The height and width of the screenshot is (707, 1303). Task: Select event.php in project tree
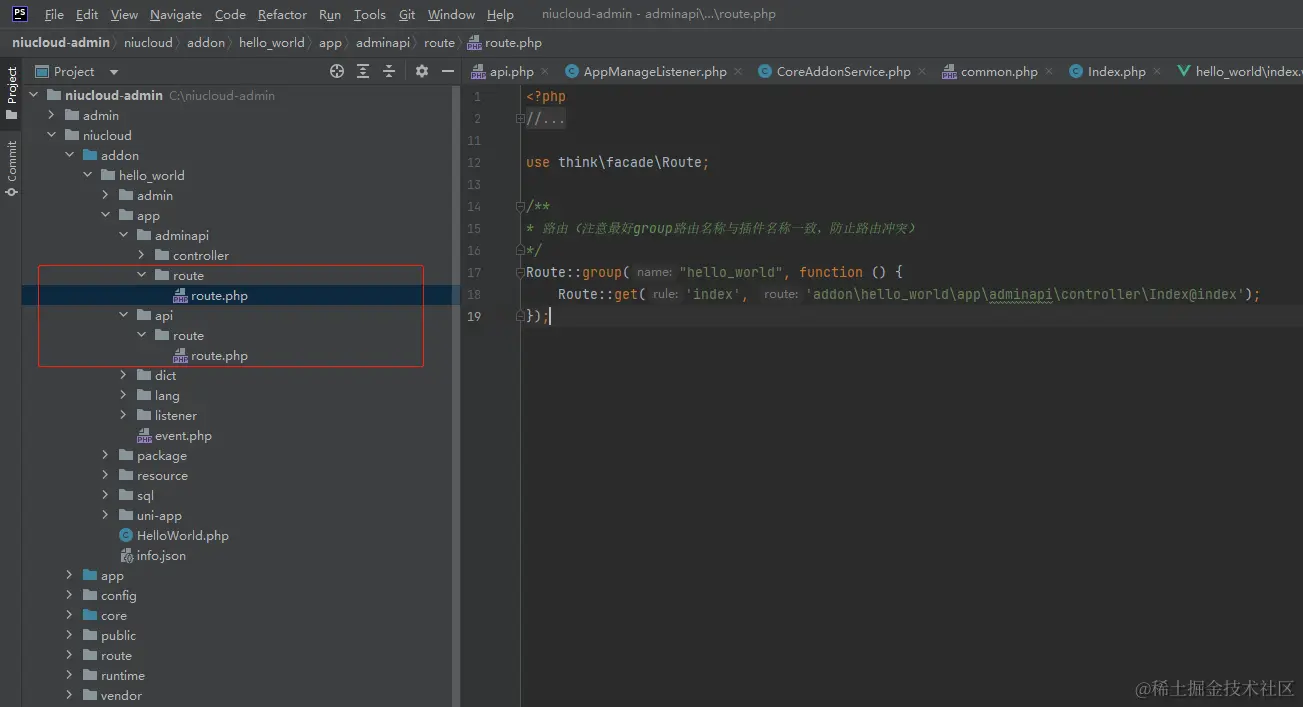[174, 435]
